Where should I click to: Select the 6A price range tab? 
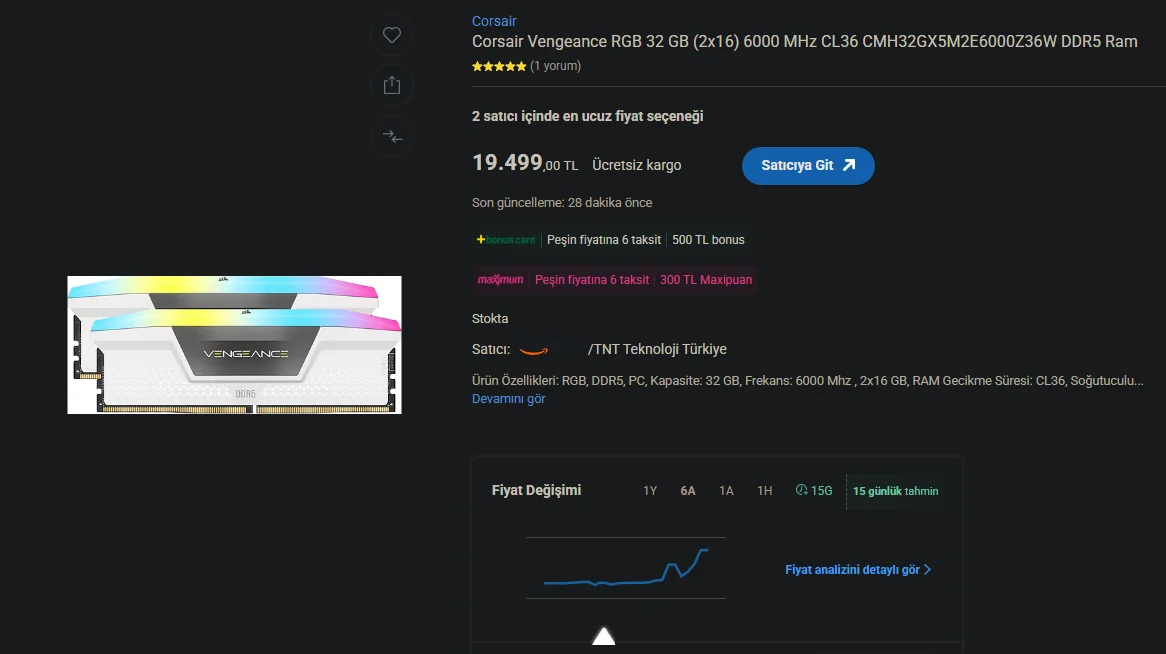(x=688, y=491)
